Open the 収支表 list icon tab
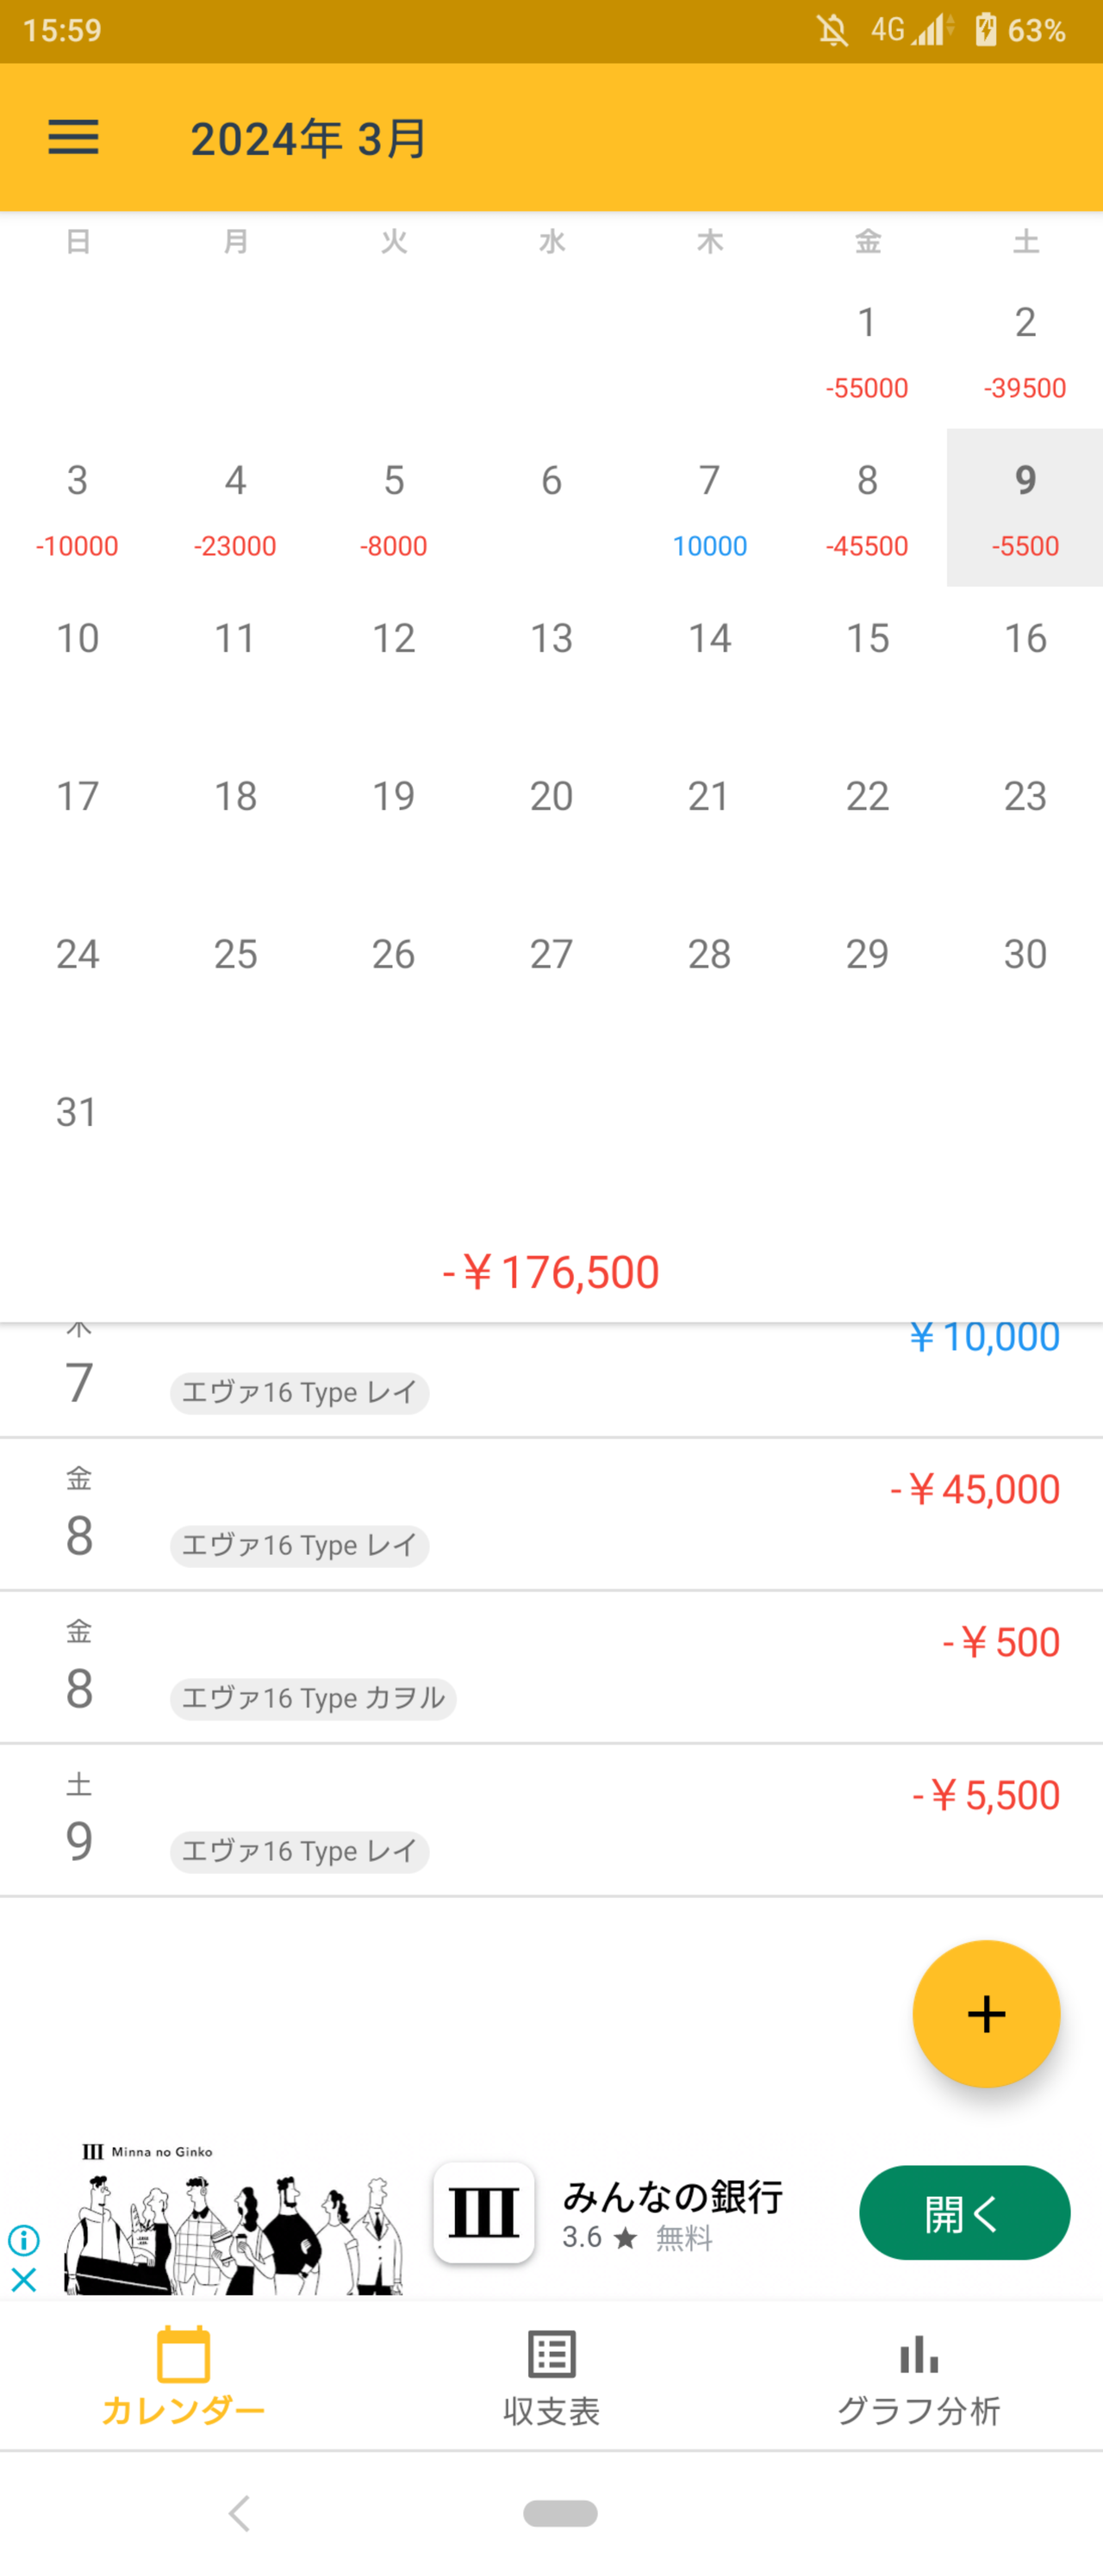 [551, 2378]
